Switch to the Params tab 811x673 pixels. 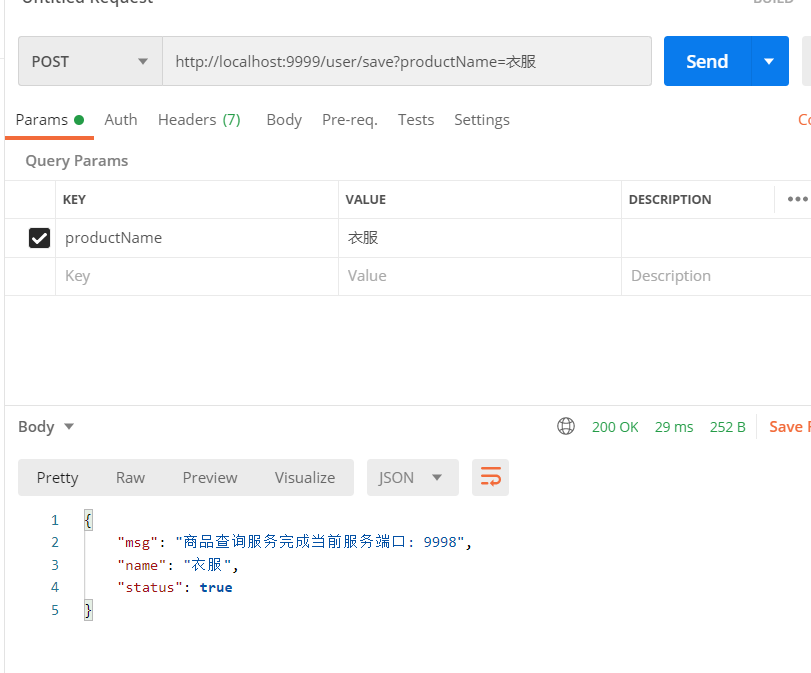click(x=49, y=120)
